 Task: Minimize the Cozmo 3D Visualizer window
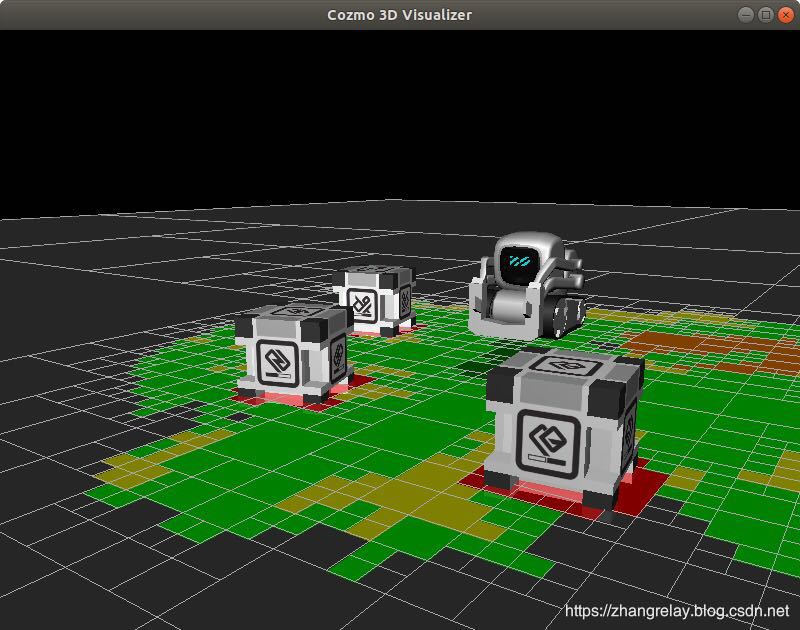tap(746, 15)
